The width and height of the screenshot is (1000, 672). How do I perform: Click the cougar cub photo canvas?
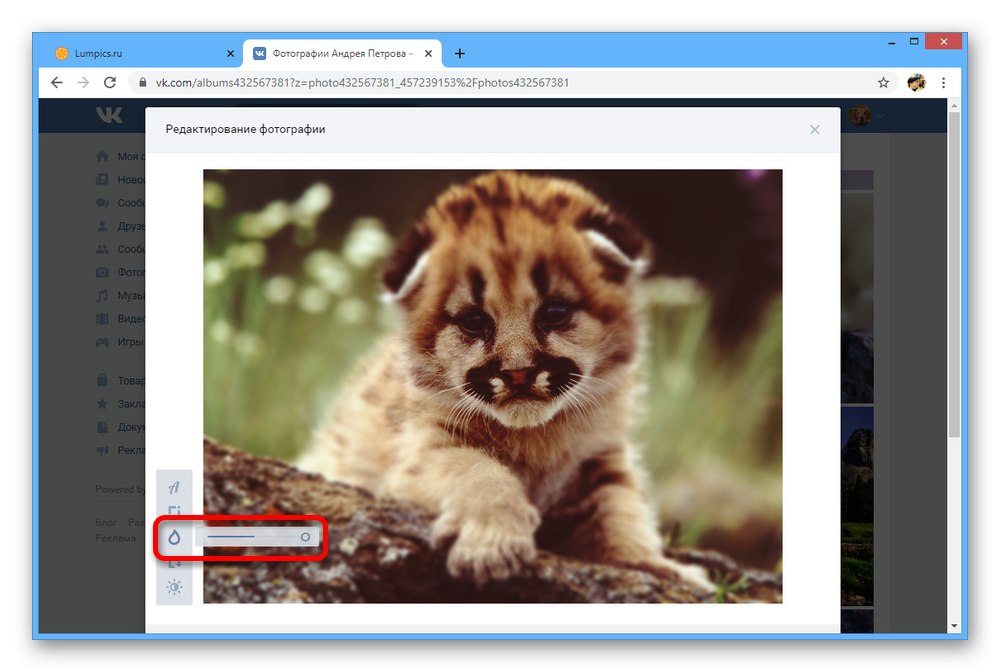click(x=492, y=386)
